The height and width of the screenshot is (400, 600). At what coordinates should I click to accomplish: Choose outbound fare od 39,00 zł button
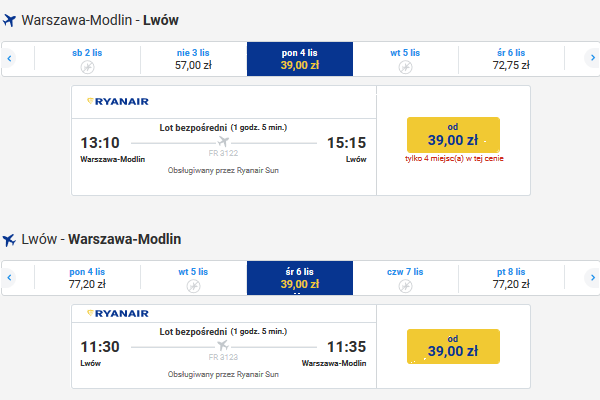453,135
